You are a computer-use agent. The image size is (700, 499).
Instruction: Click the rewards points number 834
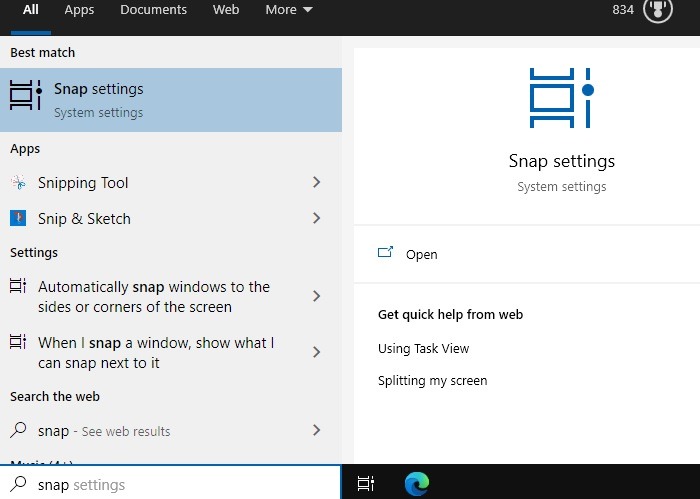(x=623, y=10)
